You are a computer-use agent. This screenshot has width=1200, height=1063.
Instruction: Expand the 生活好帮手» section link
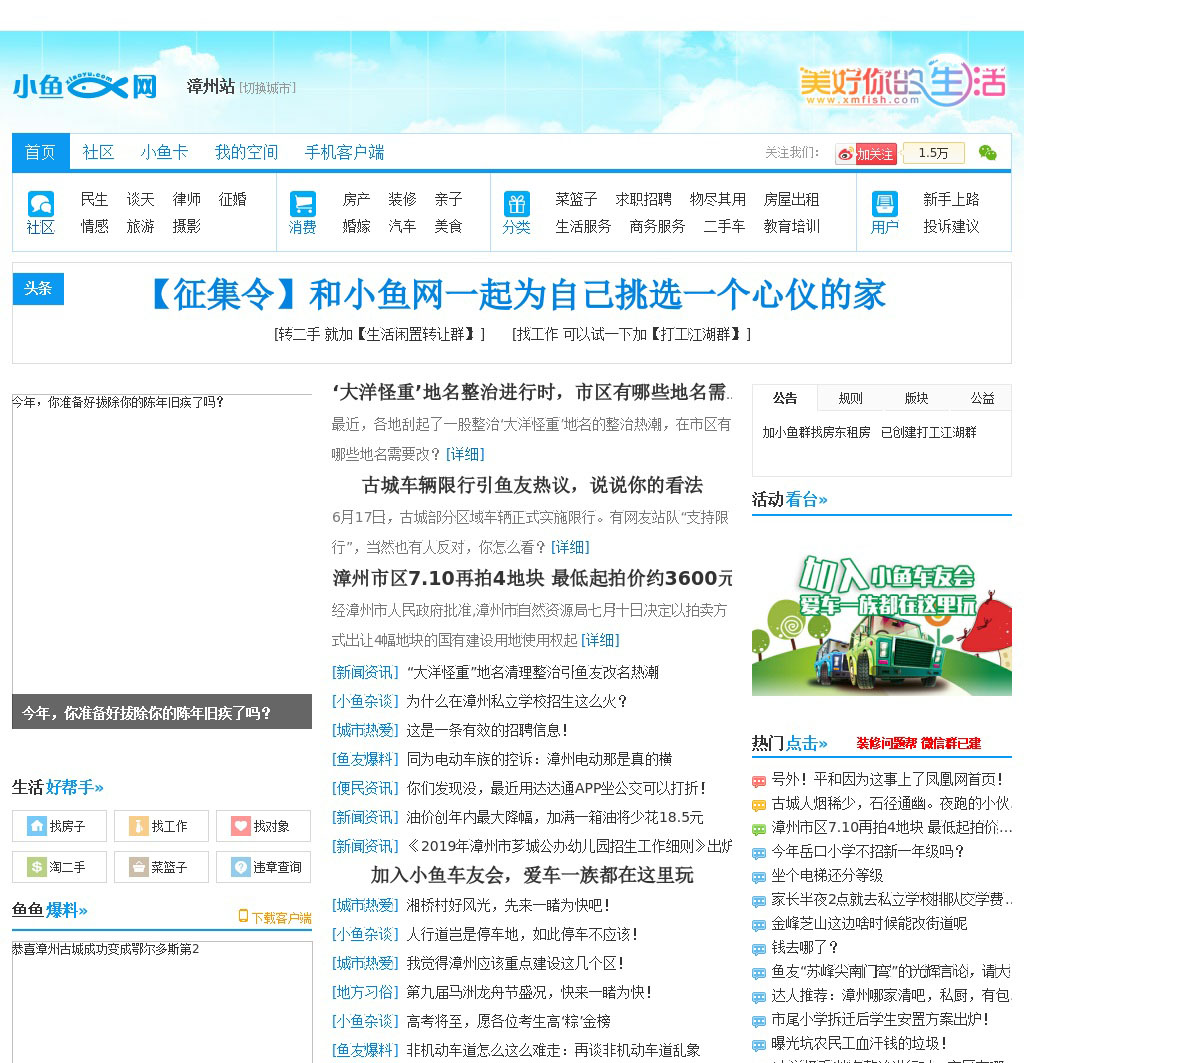pyautogui.click(x=58, y=787)
